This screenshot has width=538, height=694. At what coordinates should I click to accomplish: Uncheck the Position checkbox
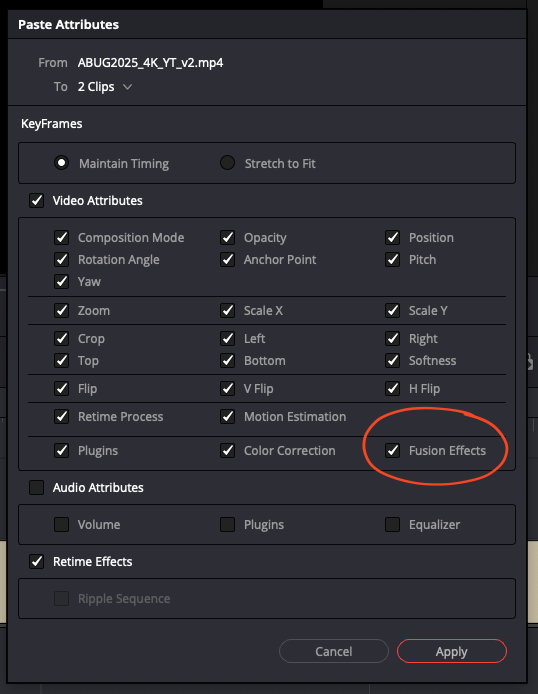point(392,238)
